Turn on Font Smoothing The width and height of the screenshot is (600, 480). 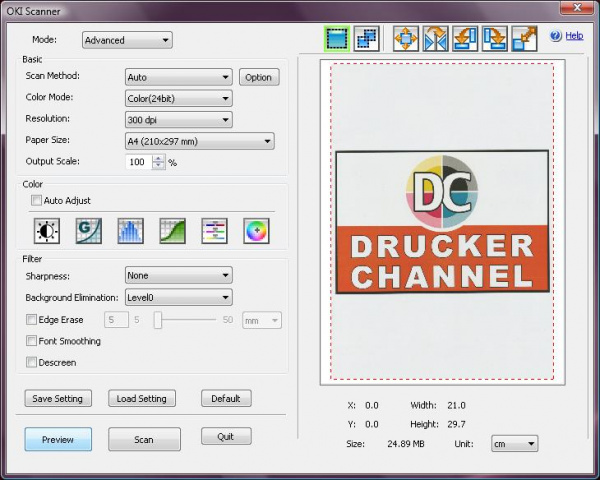click(31, 341)
